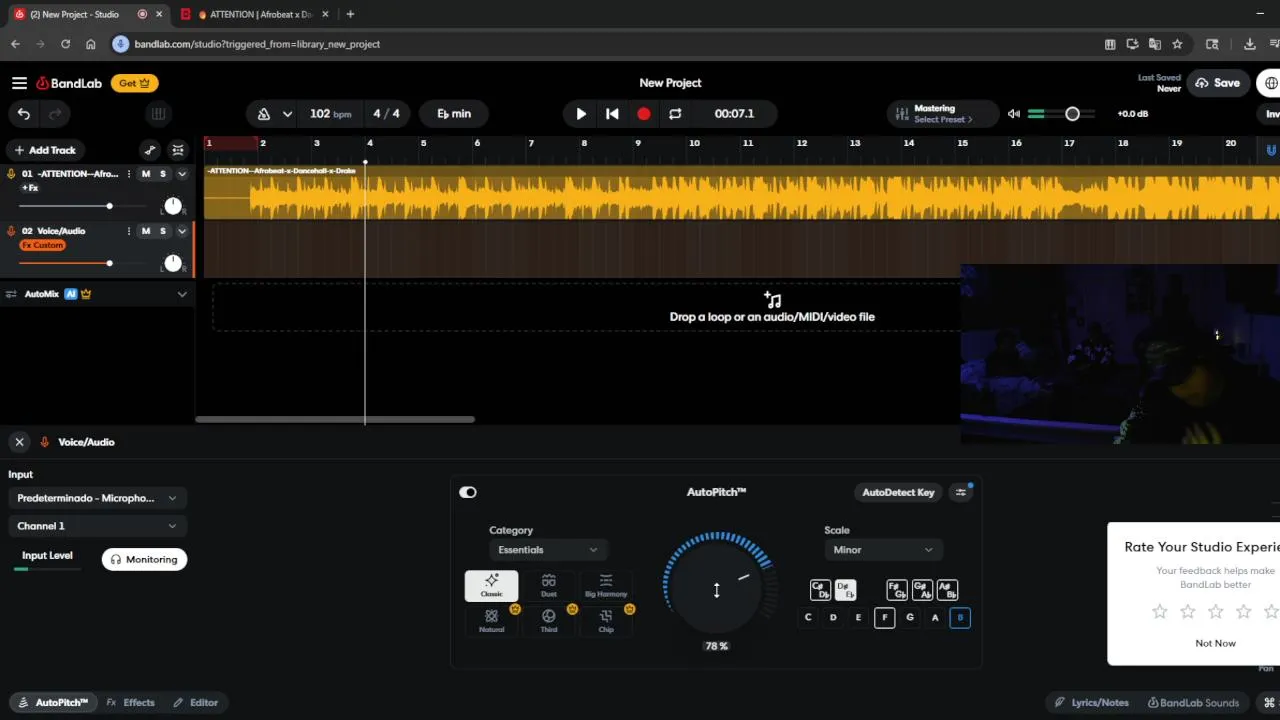Click the collapse tracks icon next to Add Track
1280x720 pixels.
coord(178,150)
